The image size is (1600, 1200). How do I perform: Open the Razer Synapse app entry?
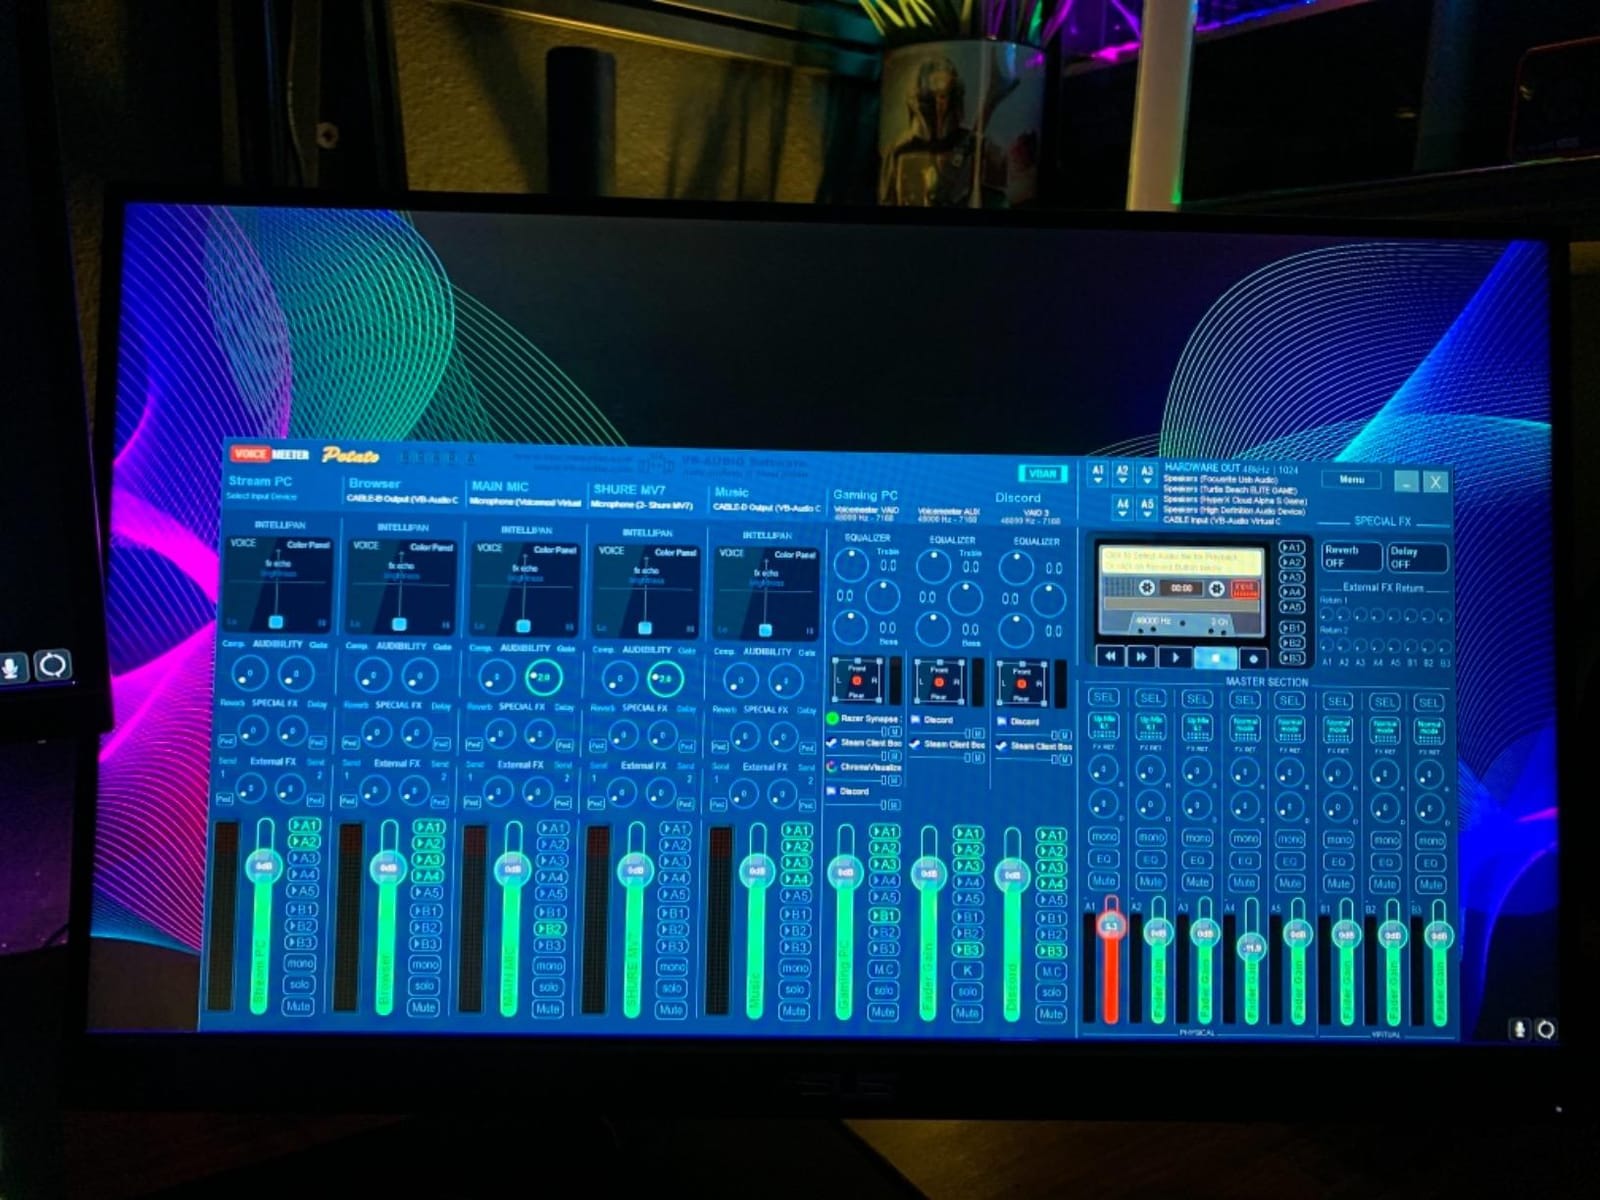866,719
